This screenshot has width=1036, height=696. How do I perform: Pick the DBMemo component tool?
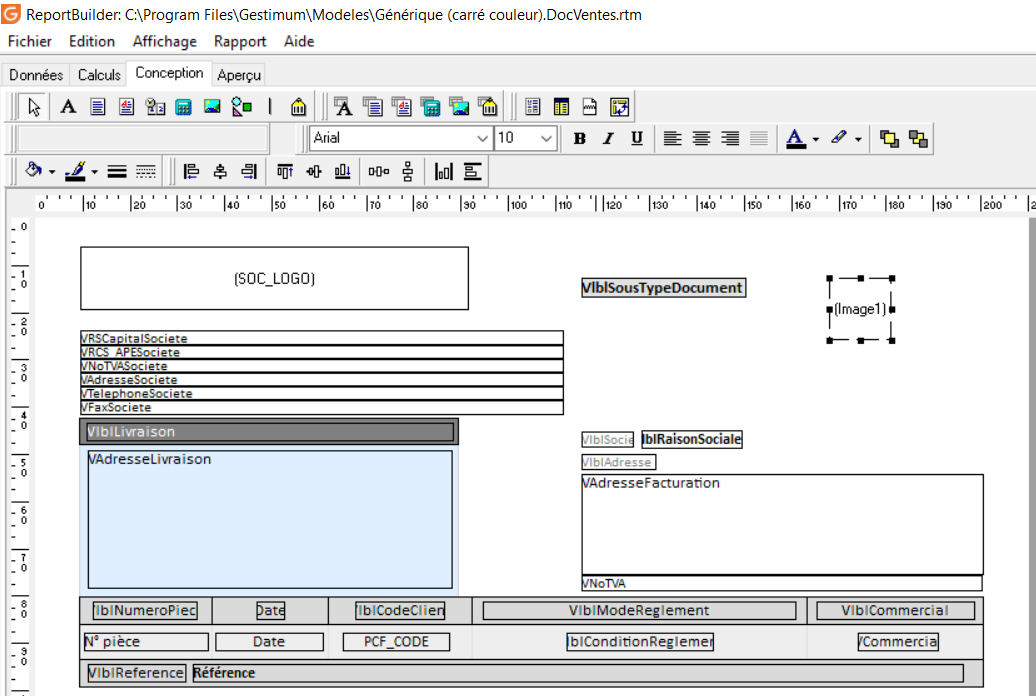coord(373,106)
